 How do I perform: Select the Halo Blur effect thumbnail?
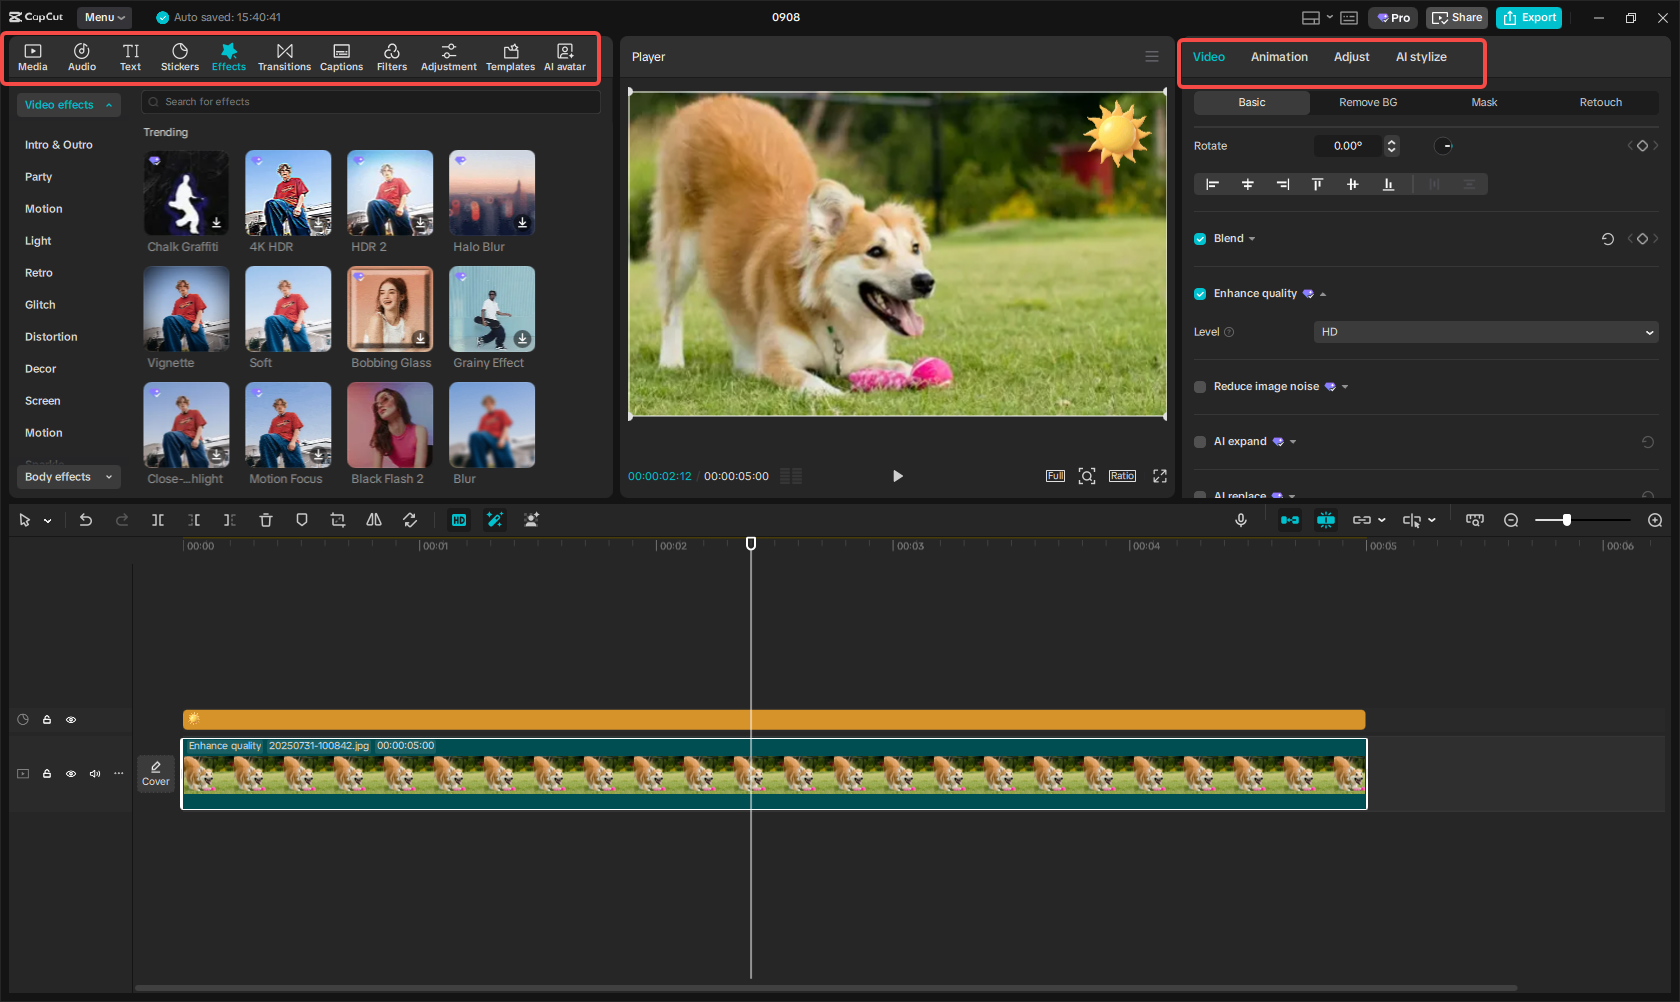coord(492,193)
